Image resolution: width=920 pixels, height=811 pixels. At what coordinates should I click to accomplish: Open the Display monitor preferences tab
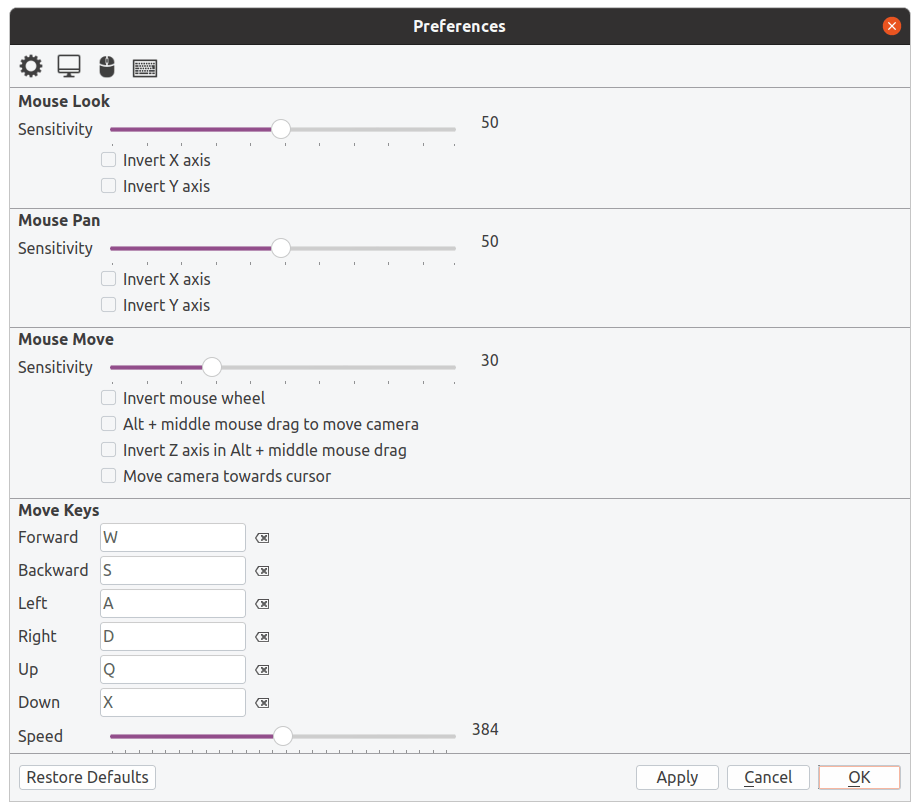point(69,66)
